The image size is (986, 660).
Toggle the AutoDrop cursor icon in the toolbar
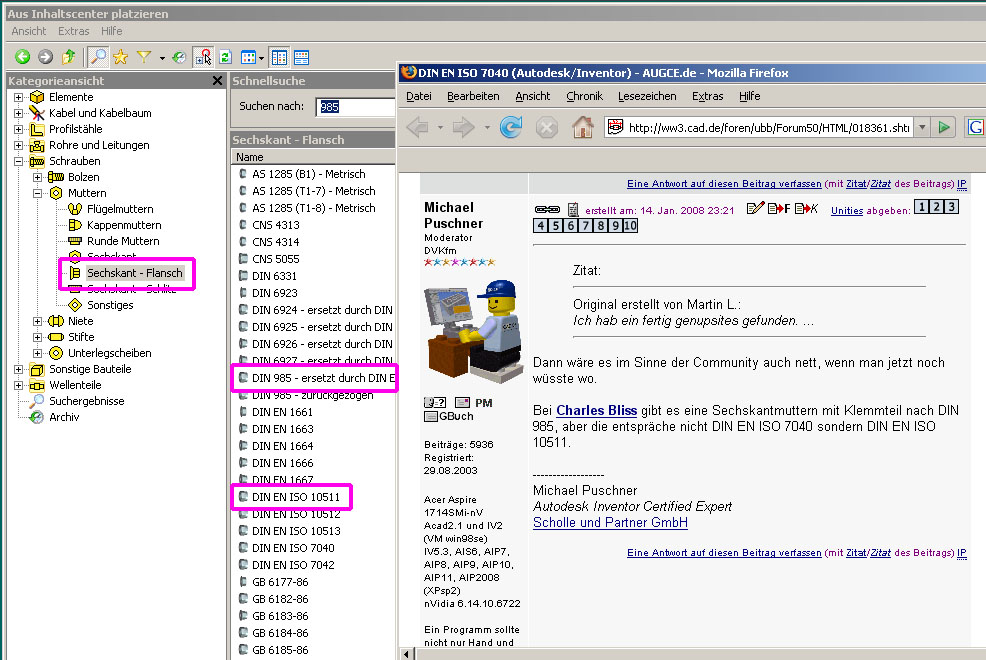point(203,57)
